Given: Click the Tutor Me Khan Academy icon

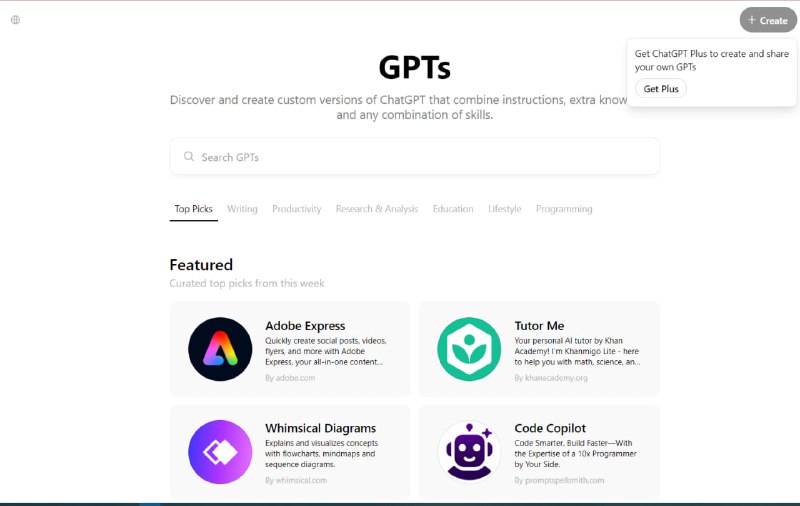Looking at the screenshot, I should click(469, 349).
